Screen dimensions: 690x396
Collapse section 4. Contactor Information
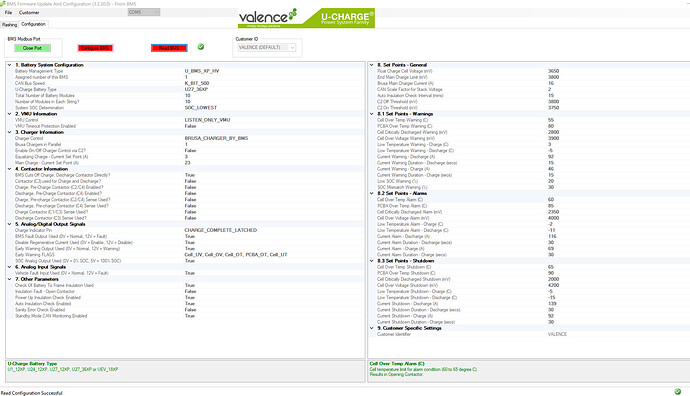coord(10,169)
